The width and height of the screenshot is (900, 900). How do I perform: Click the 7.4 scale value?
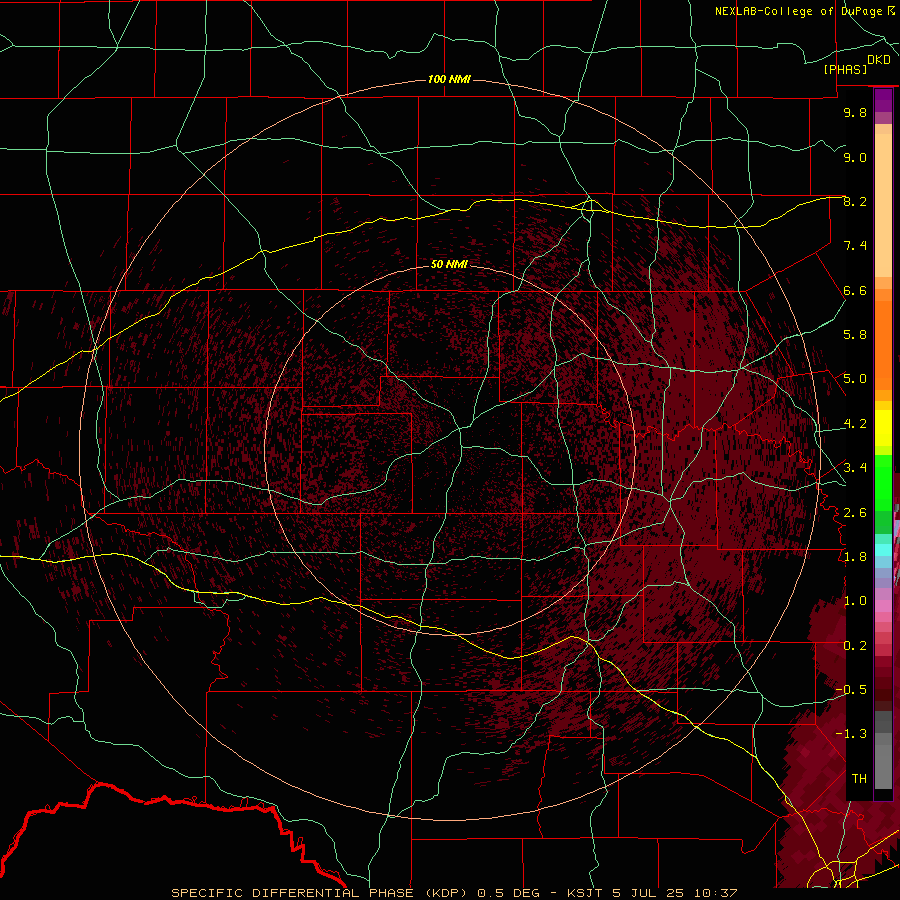point(855,246)
